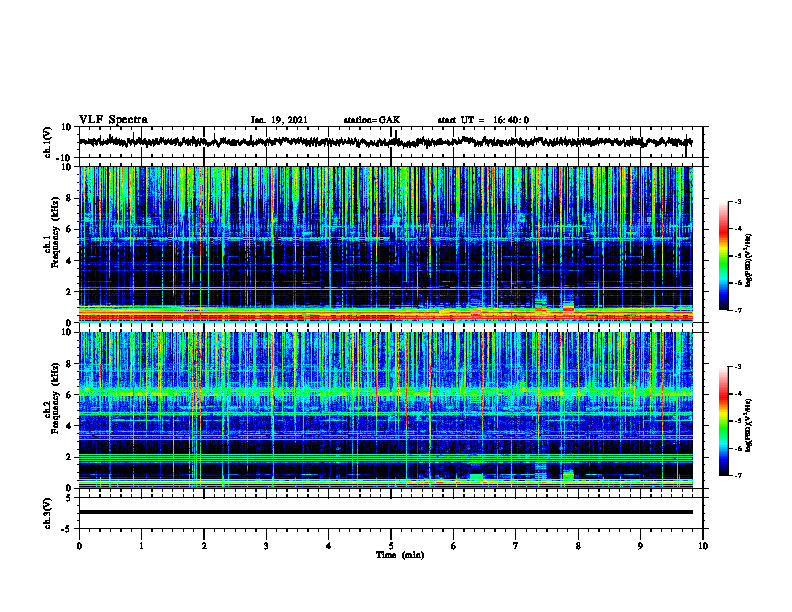Click time axis tick label "3"
Screen dimensions: 792x612
point(266,546)
